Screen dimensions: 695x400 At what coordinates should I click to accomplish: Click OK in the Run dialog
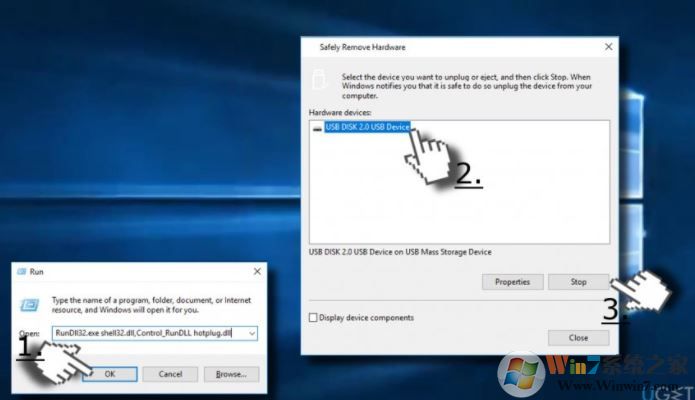109,374
